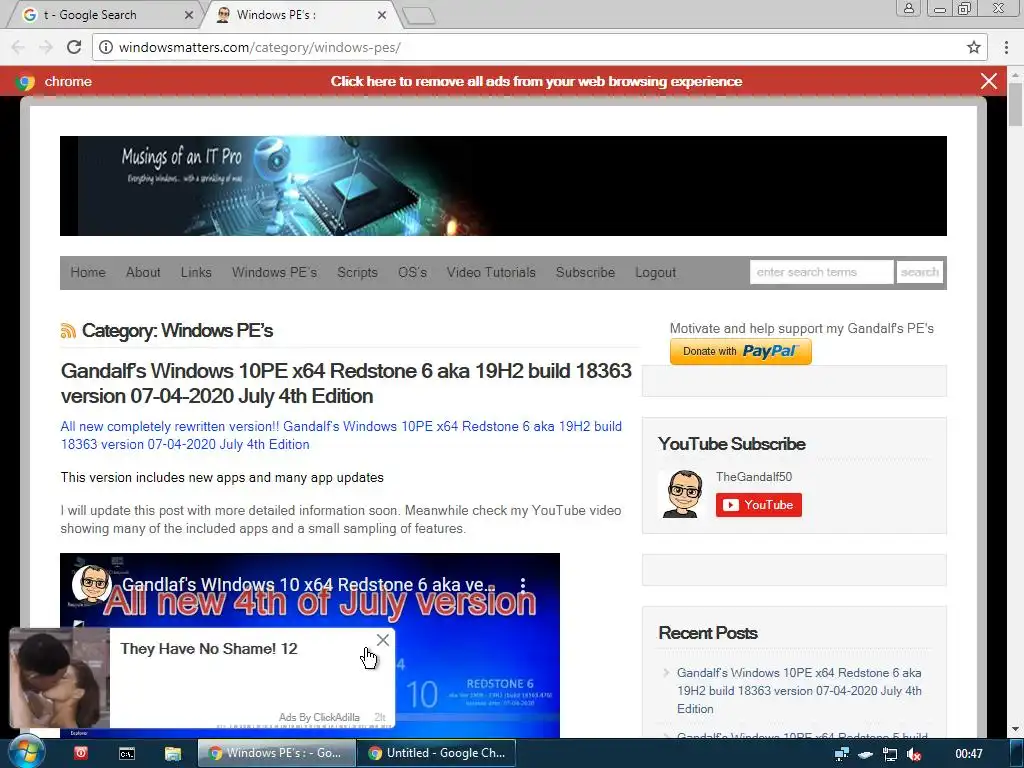
Task: Click the site search button
Action: coord(920,272)
